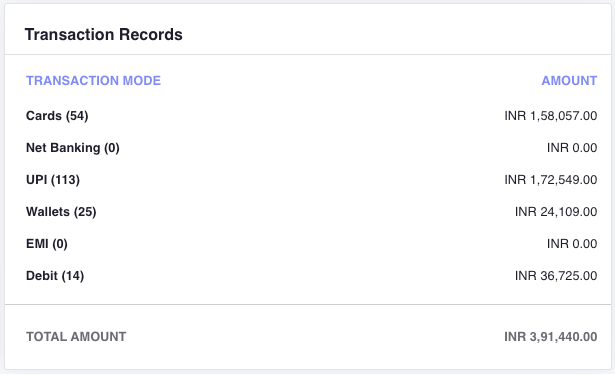Screen dimensions: 615x374
Task: Click the divider line above TOTAL AMOUNT
Action: coord(308,304)
